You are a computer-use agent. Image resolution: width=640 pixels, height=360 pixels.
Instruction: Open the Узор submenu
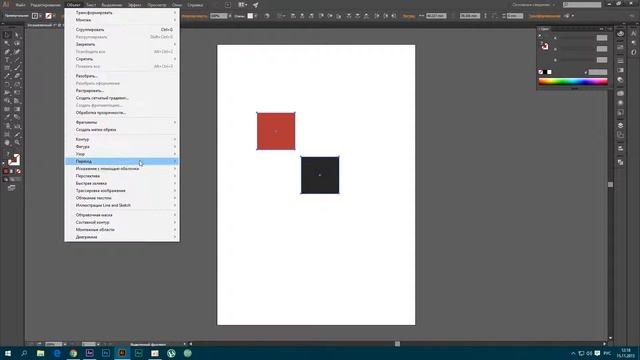122,154
